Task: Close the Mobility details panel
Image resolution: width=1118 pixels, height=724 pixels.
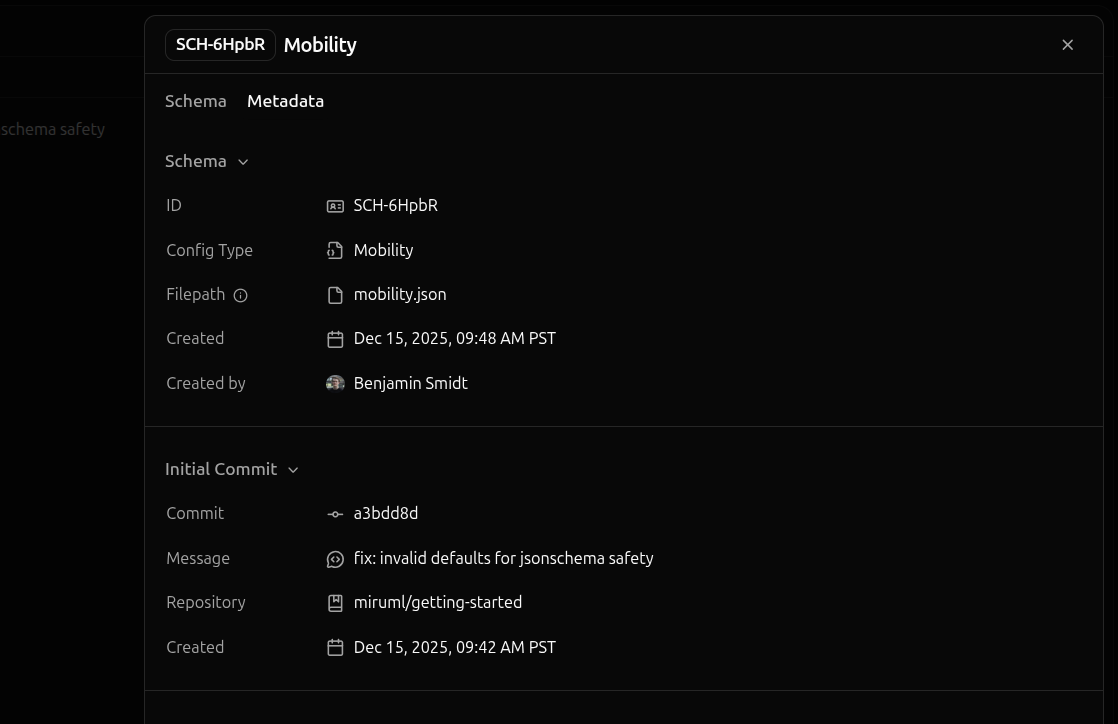Action: tap(1067, 45)
